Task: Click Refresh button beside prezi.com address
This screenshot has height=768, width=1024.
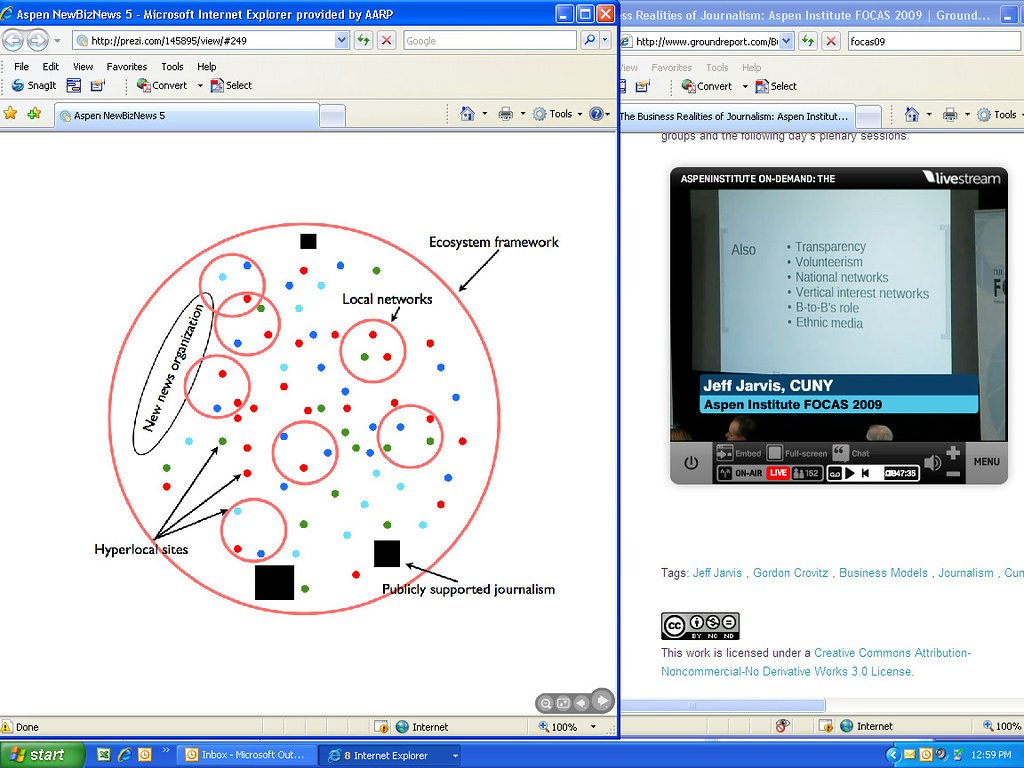Action: 363,41
